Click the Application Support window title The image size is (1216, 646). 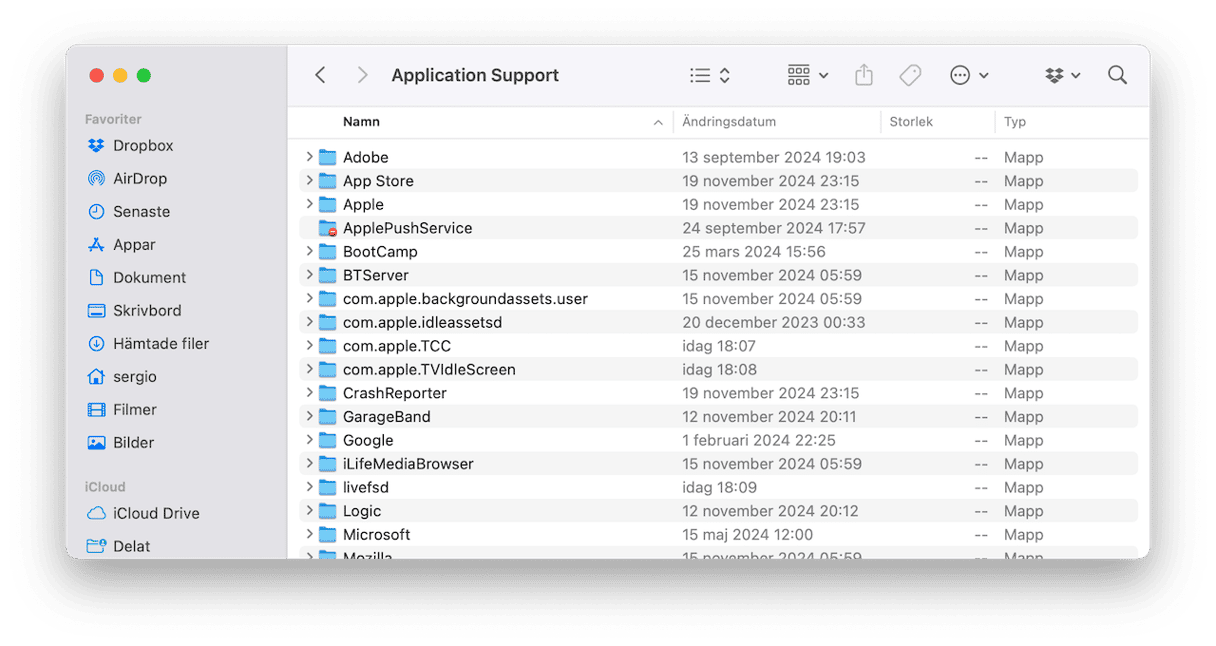click(x=475, y=75)
